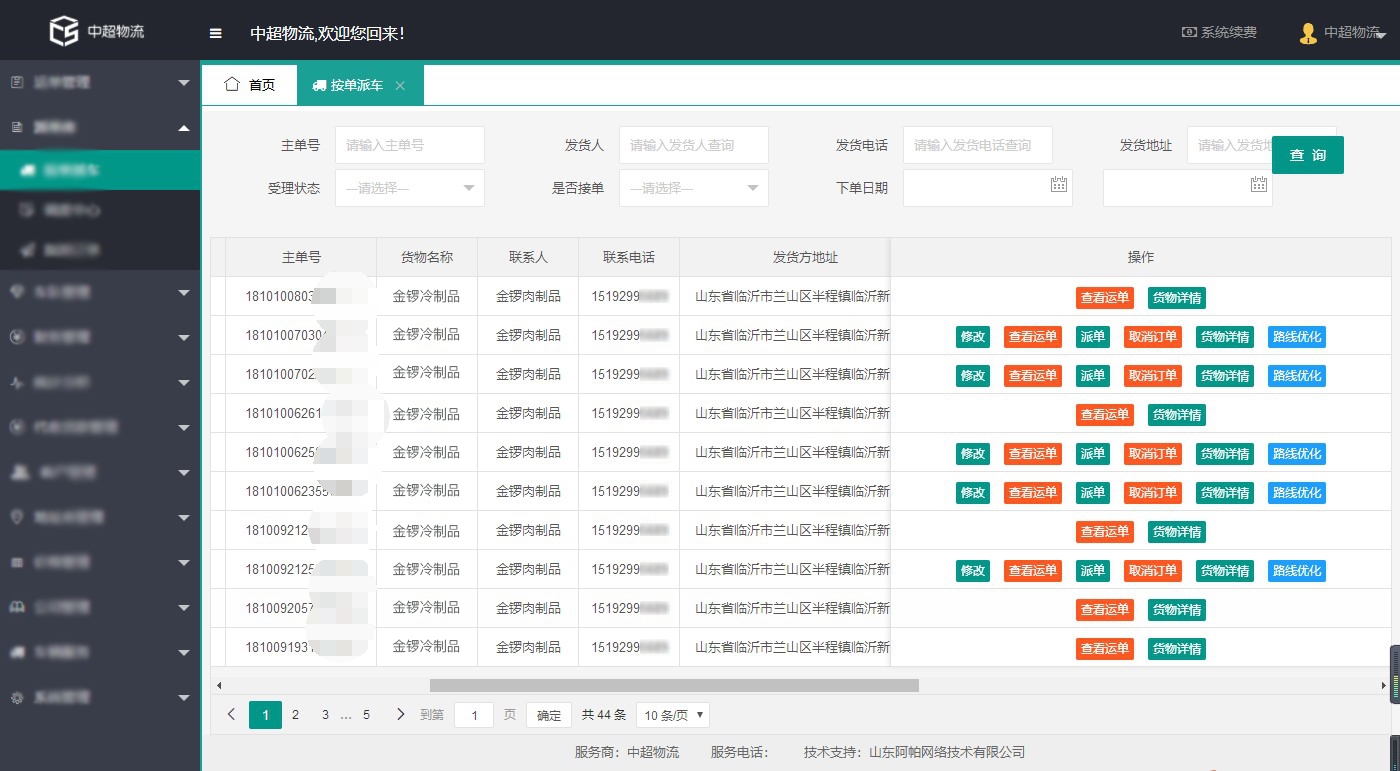
Task: Click 确定 to confirm the page jump
Action: coord(549,715)
